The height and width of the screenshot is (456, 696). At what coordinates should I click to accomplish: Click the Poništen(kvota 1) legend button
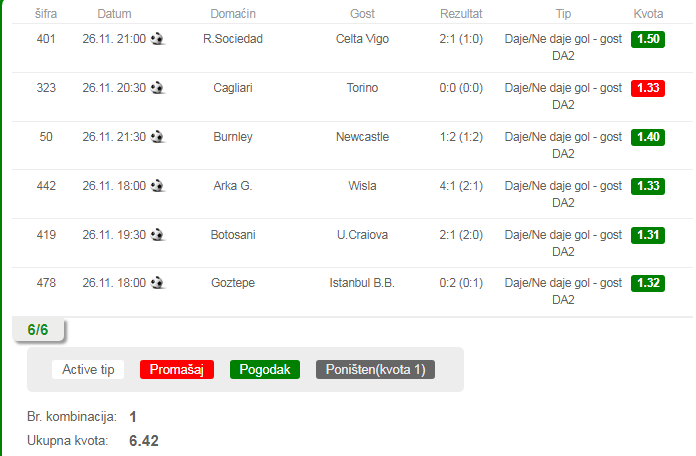(376, 369)
